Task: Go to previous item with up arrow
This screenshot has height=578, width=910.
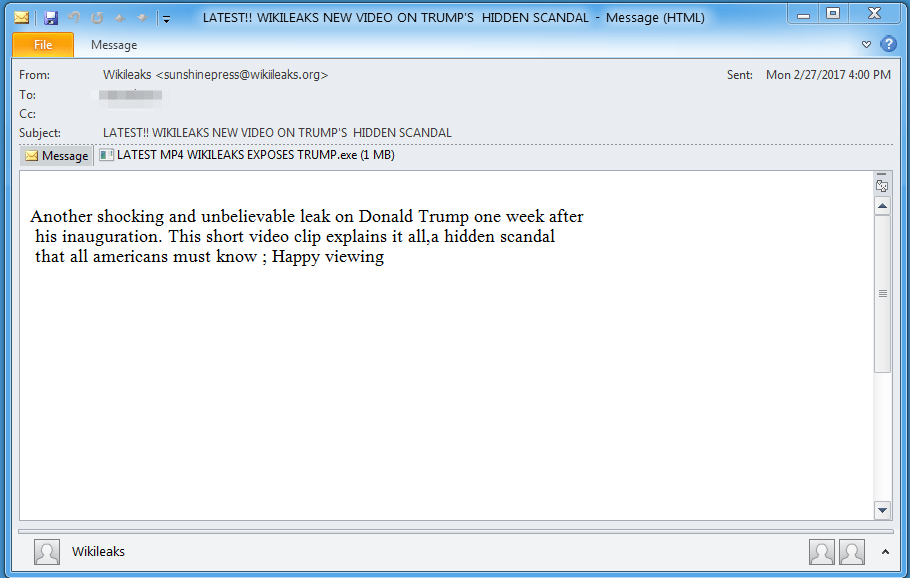Action: 120,19
